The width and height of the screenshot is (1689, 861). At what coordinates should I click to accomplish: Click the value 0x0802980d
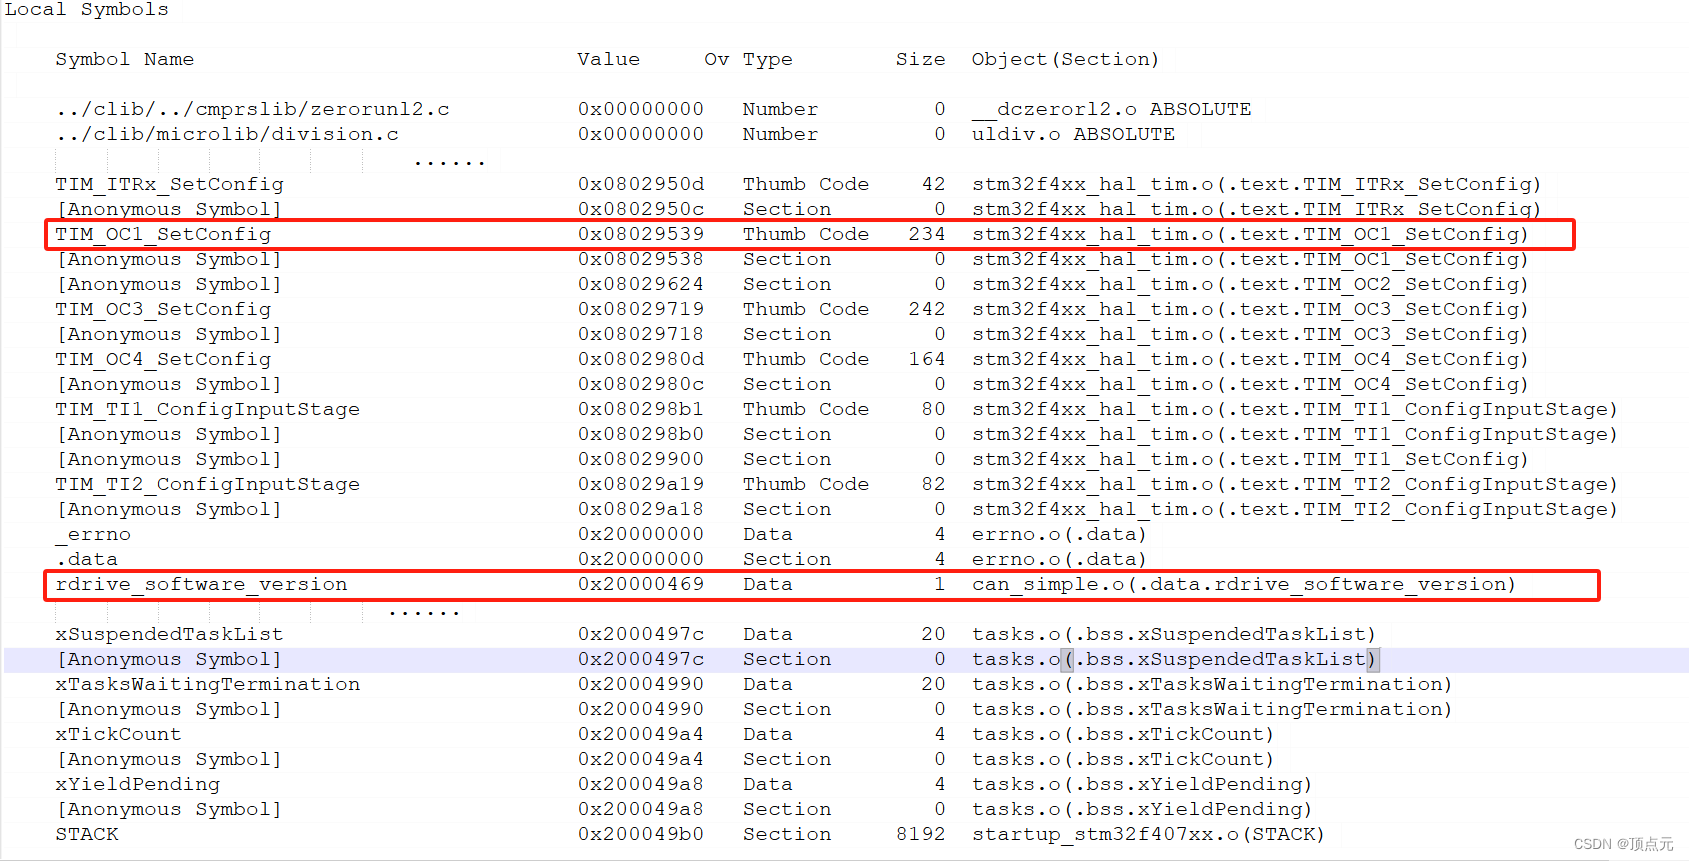641,359
